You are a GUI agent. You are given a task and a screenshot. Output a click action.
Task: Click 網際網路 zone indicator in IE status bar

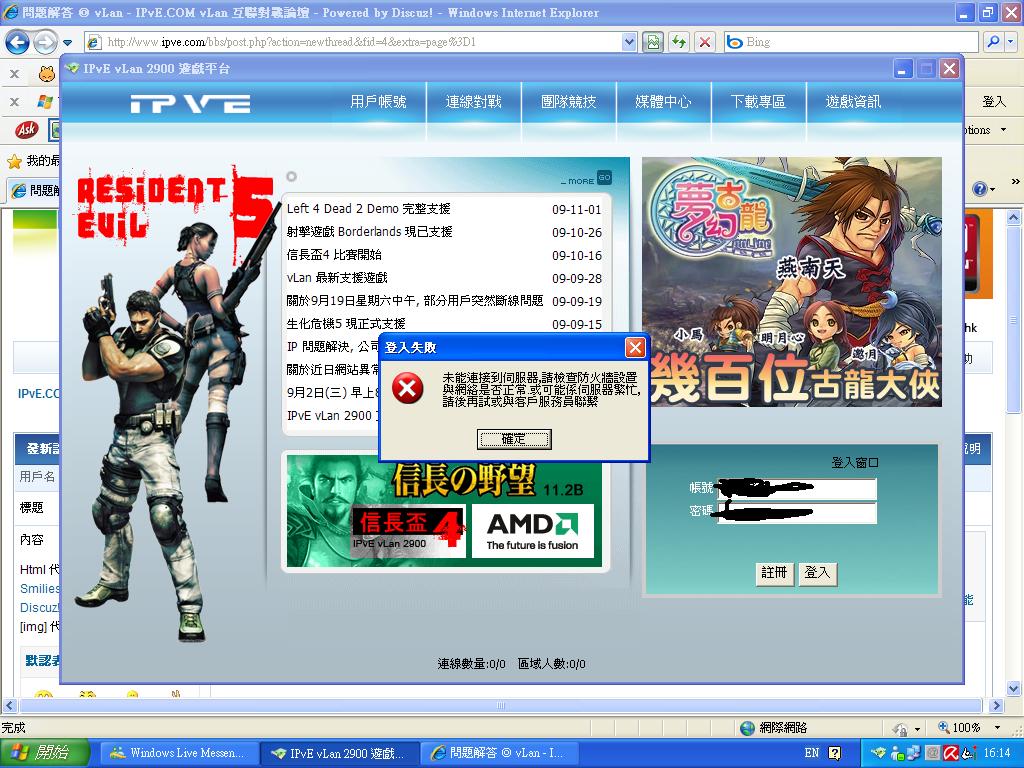click(x=774, y=728)
